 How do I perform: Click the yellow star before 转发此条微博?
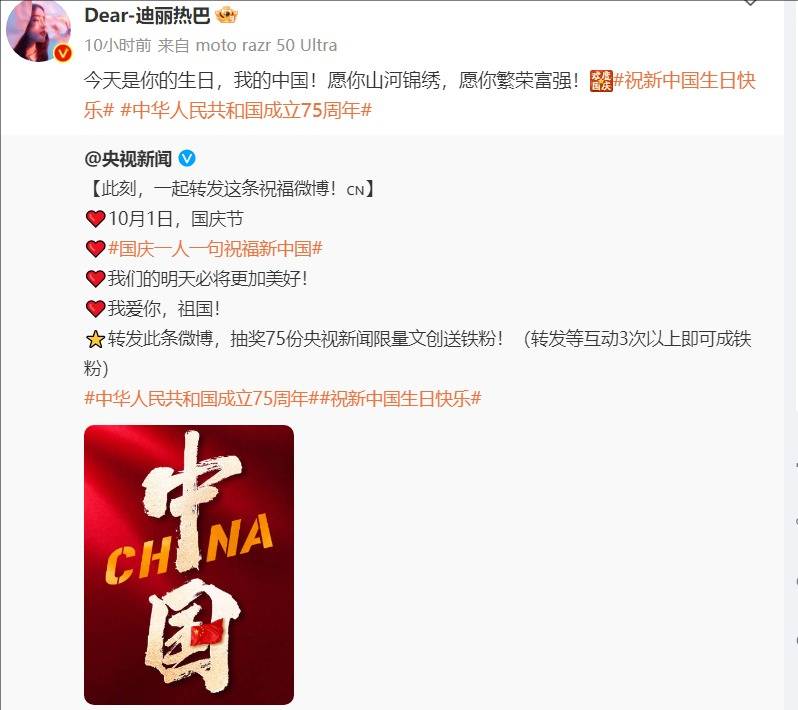95,339
